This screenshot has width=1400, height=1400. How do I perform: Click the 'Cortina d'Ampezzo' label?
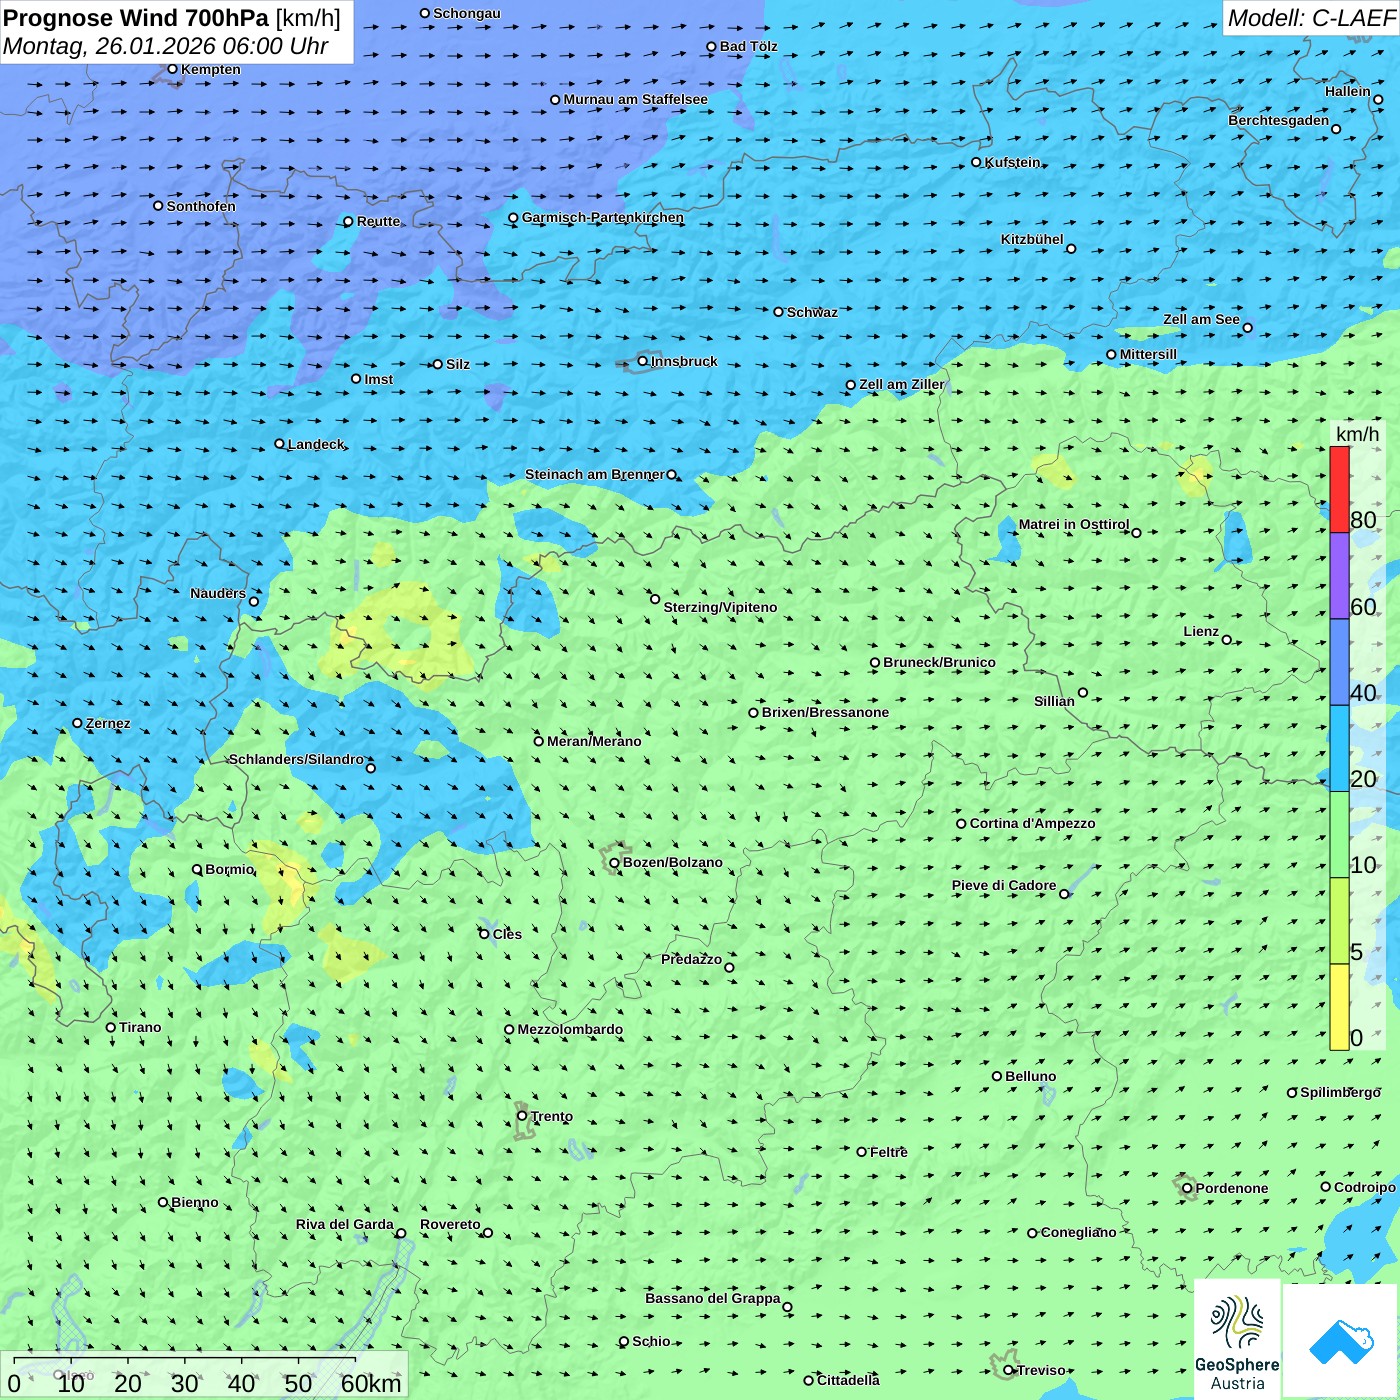1032,823
